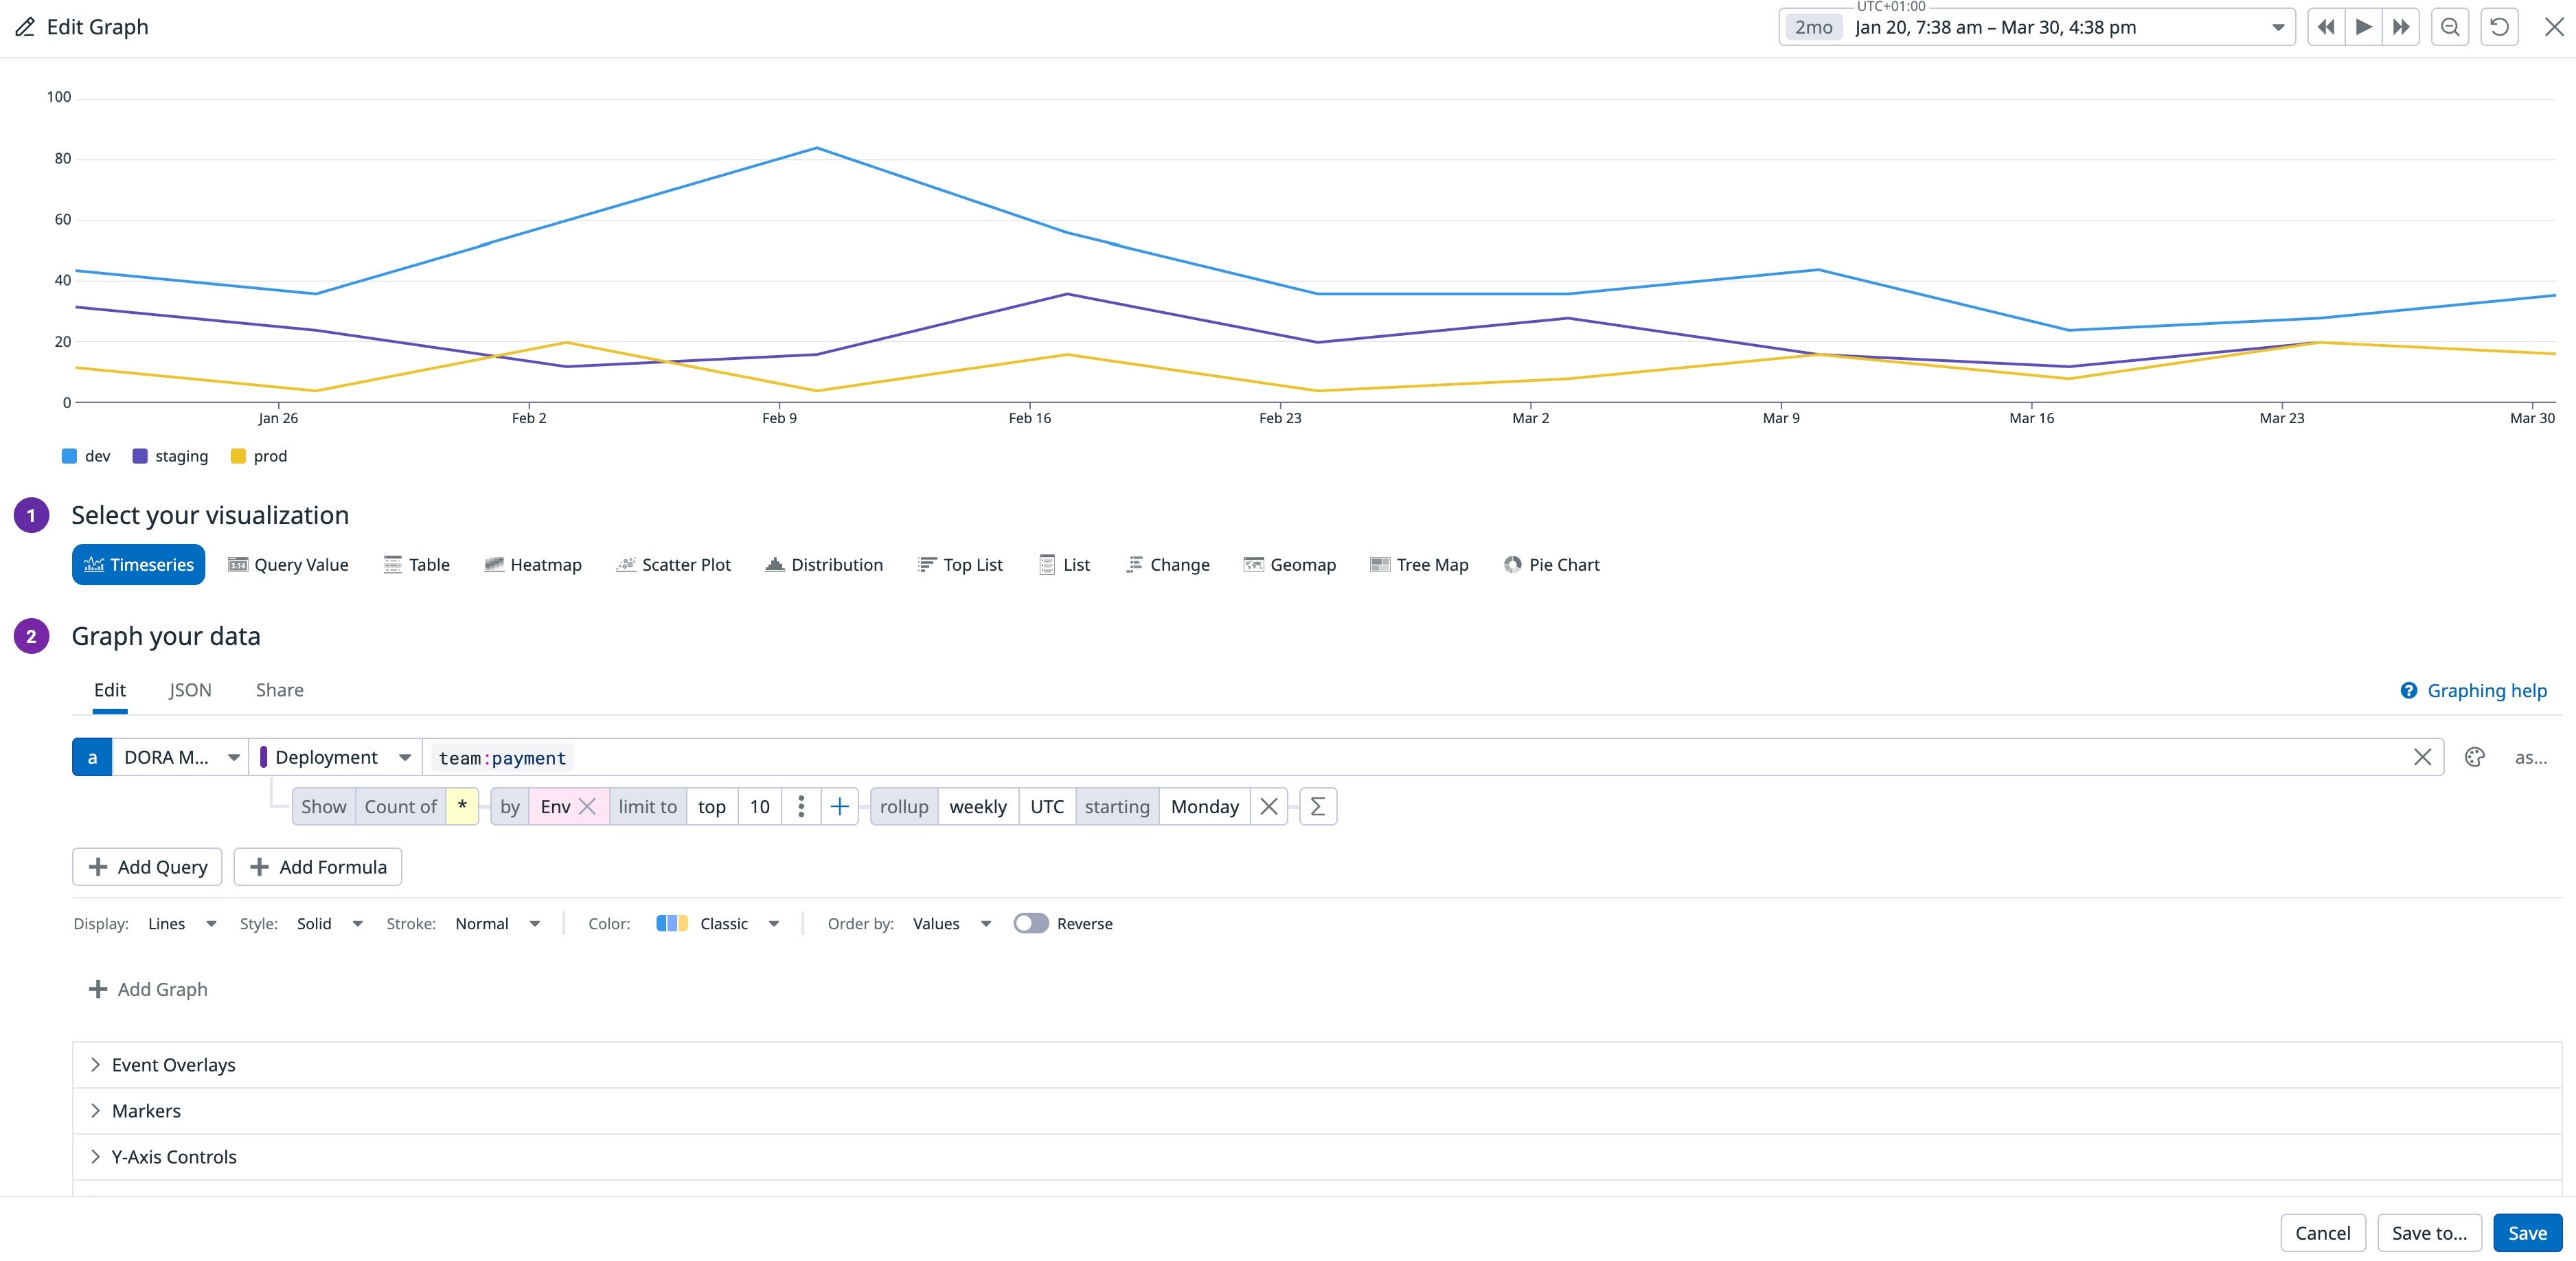2576x1261 pixels.
Task: Open the Share tab
Action: pyautogui.click(x=279, y=690)
